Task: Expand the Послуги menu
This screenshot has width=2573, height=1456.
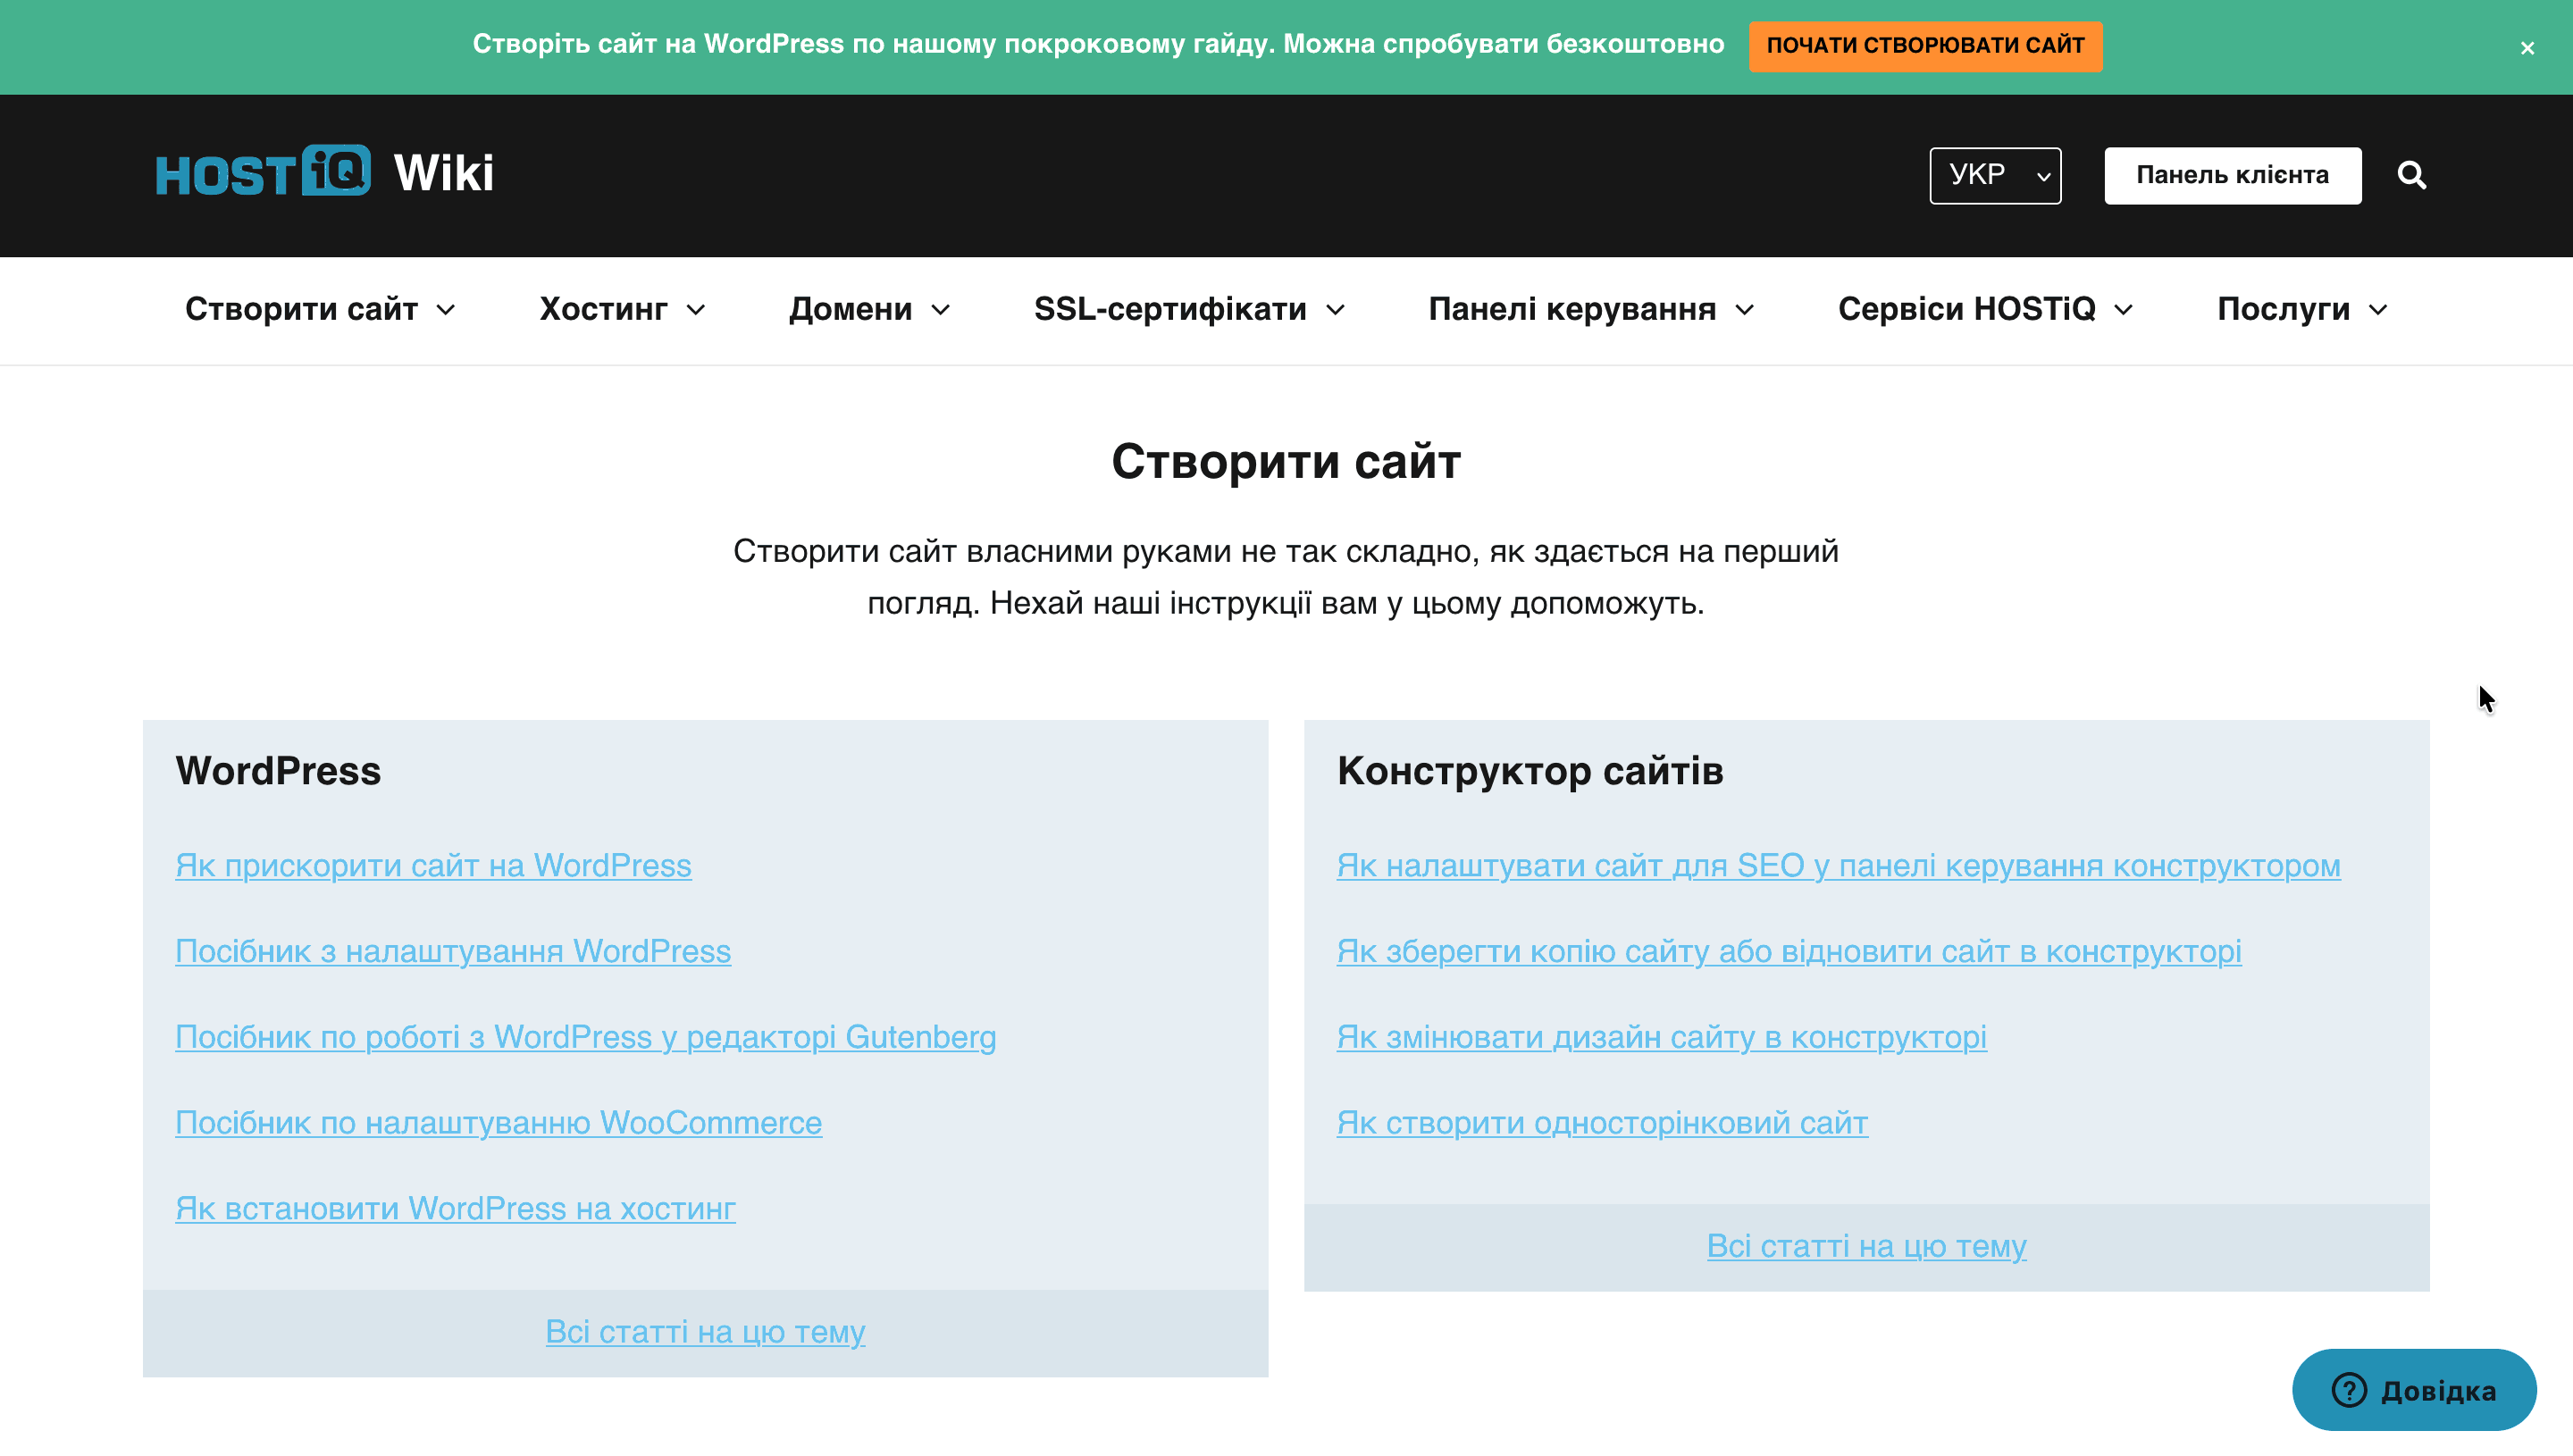Action: tap(2302, 310)
